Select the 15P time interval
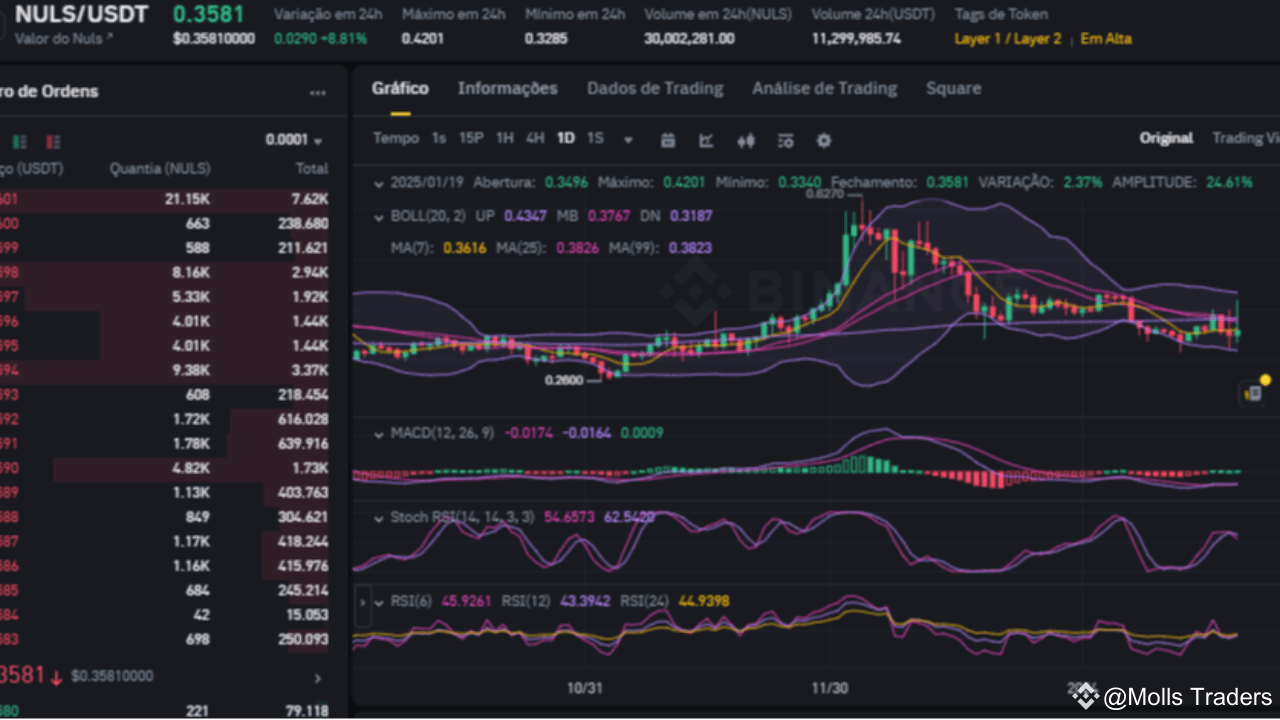 471,139
